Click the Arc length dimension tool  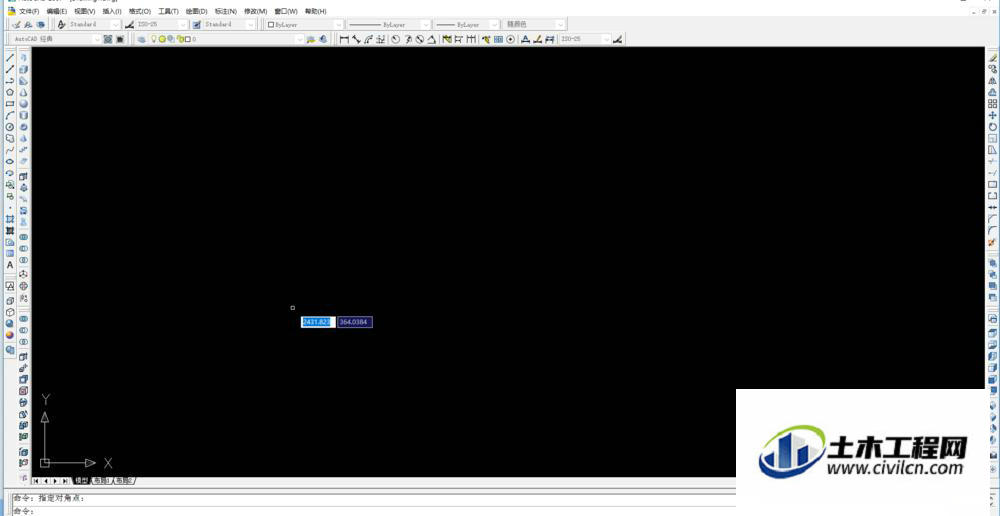(x=368, y=40)
